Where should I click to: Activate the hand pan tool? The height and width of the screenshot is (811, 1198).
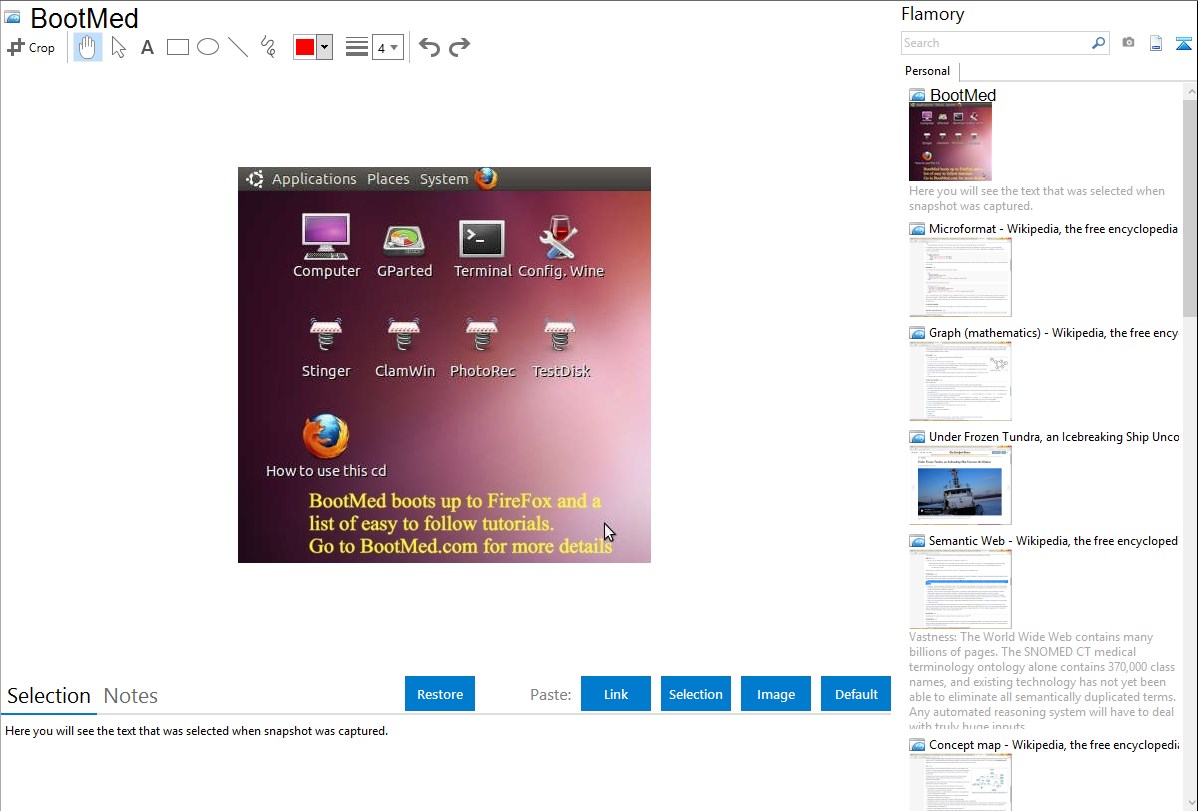pyautogui.click(x=88, y=47)
